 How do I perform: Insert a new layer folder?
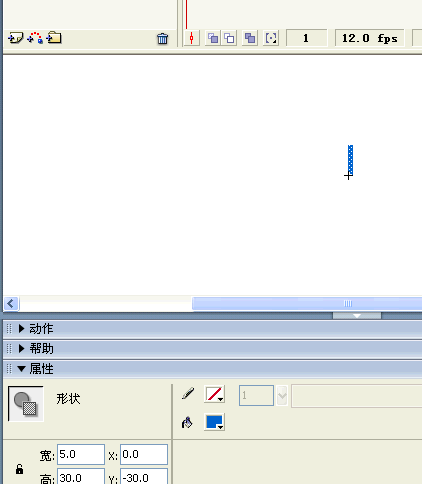(54, 38)
